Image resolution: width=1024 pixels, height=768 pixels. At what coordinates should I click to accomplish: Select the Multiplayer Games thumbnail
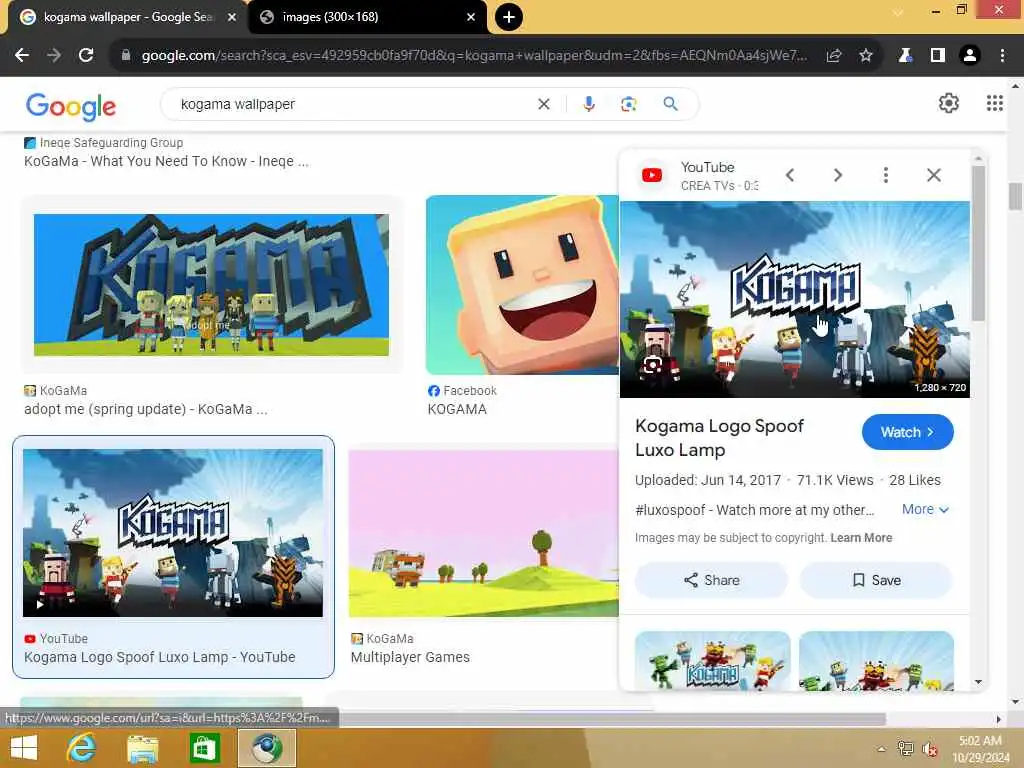tap(483, 533)
